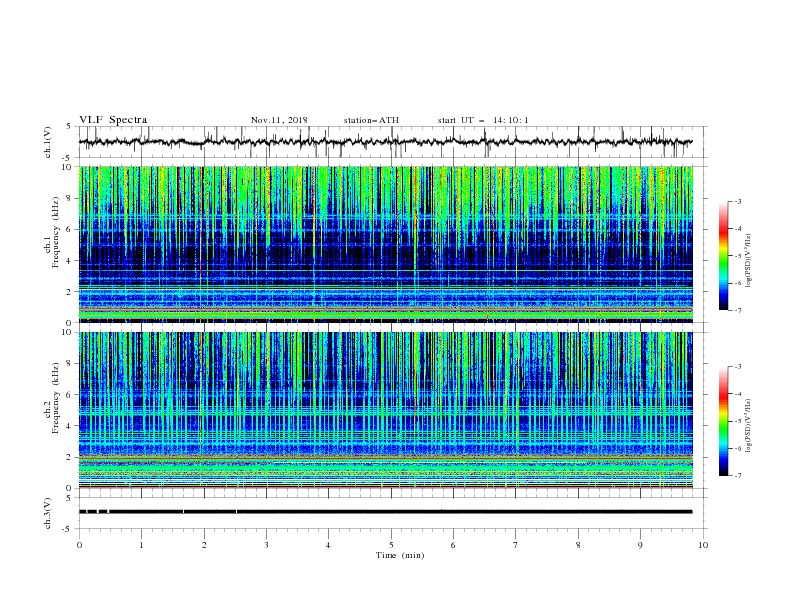Image resolution: width=792 pixels, height=612 pixels.
Task: Click the "ch.1(V)" waveform axis label
Action: pyautogui.click(x=48, y=142)
